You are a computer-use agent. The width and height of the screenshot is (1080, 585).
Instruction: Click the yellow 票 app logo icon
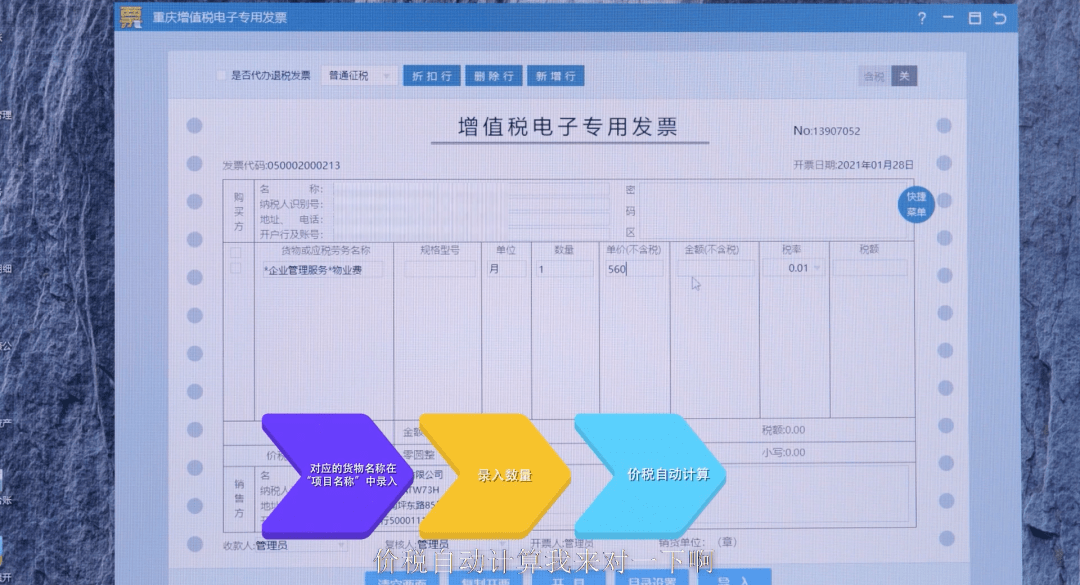pyautogui.click(x=131, y=17)
